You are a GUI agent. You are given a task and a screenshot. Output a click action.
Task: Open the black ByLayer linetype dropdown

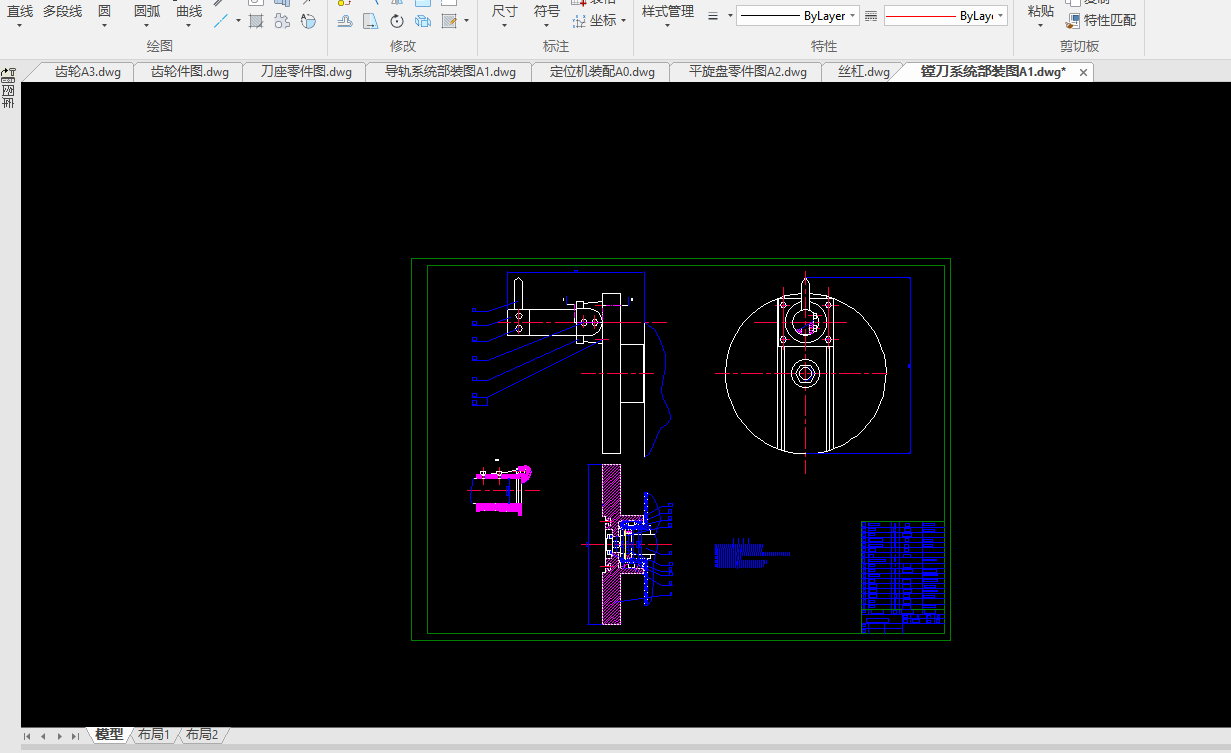(853, 16)
